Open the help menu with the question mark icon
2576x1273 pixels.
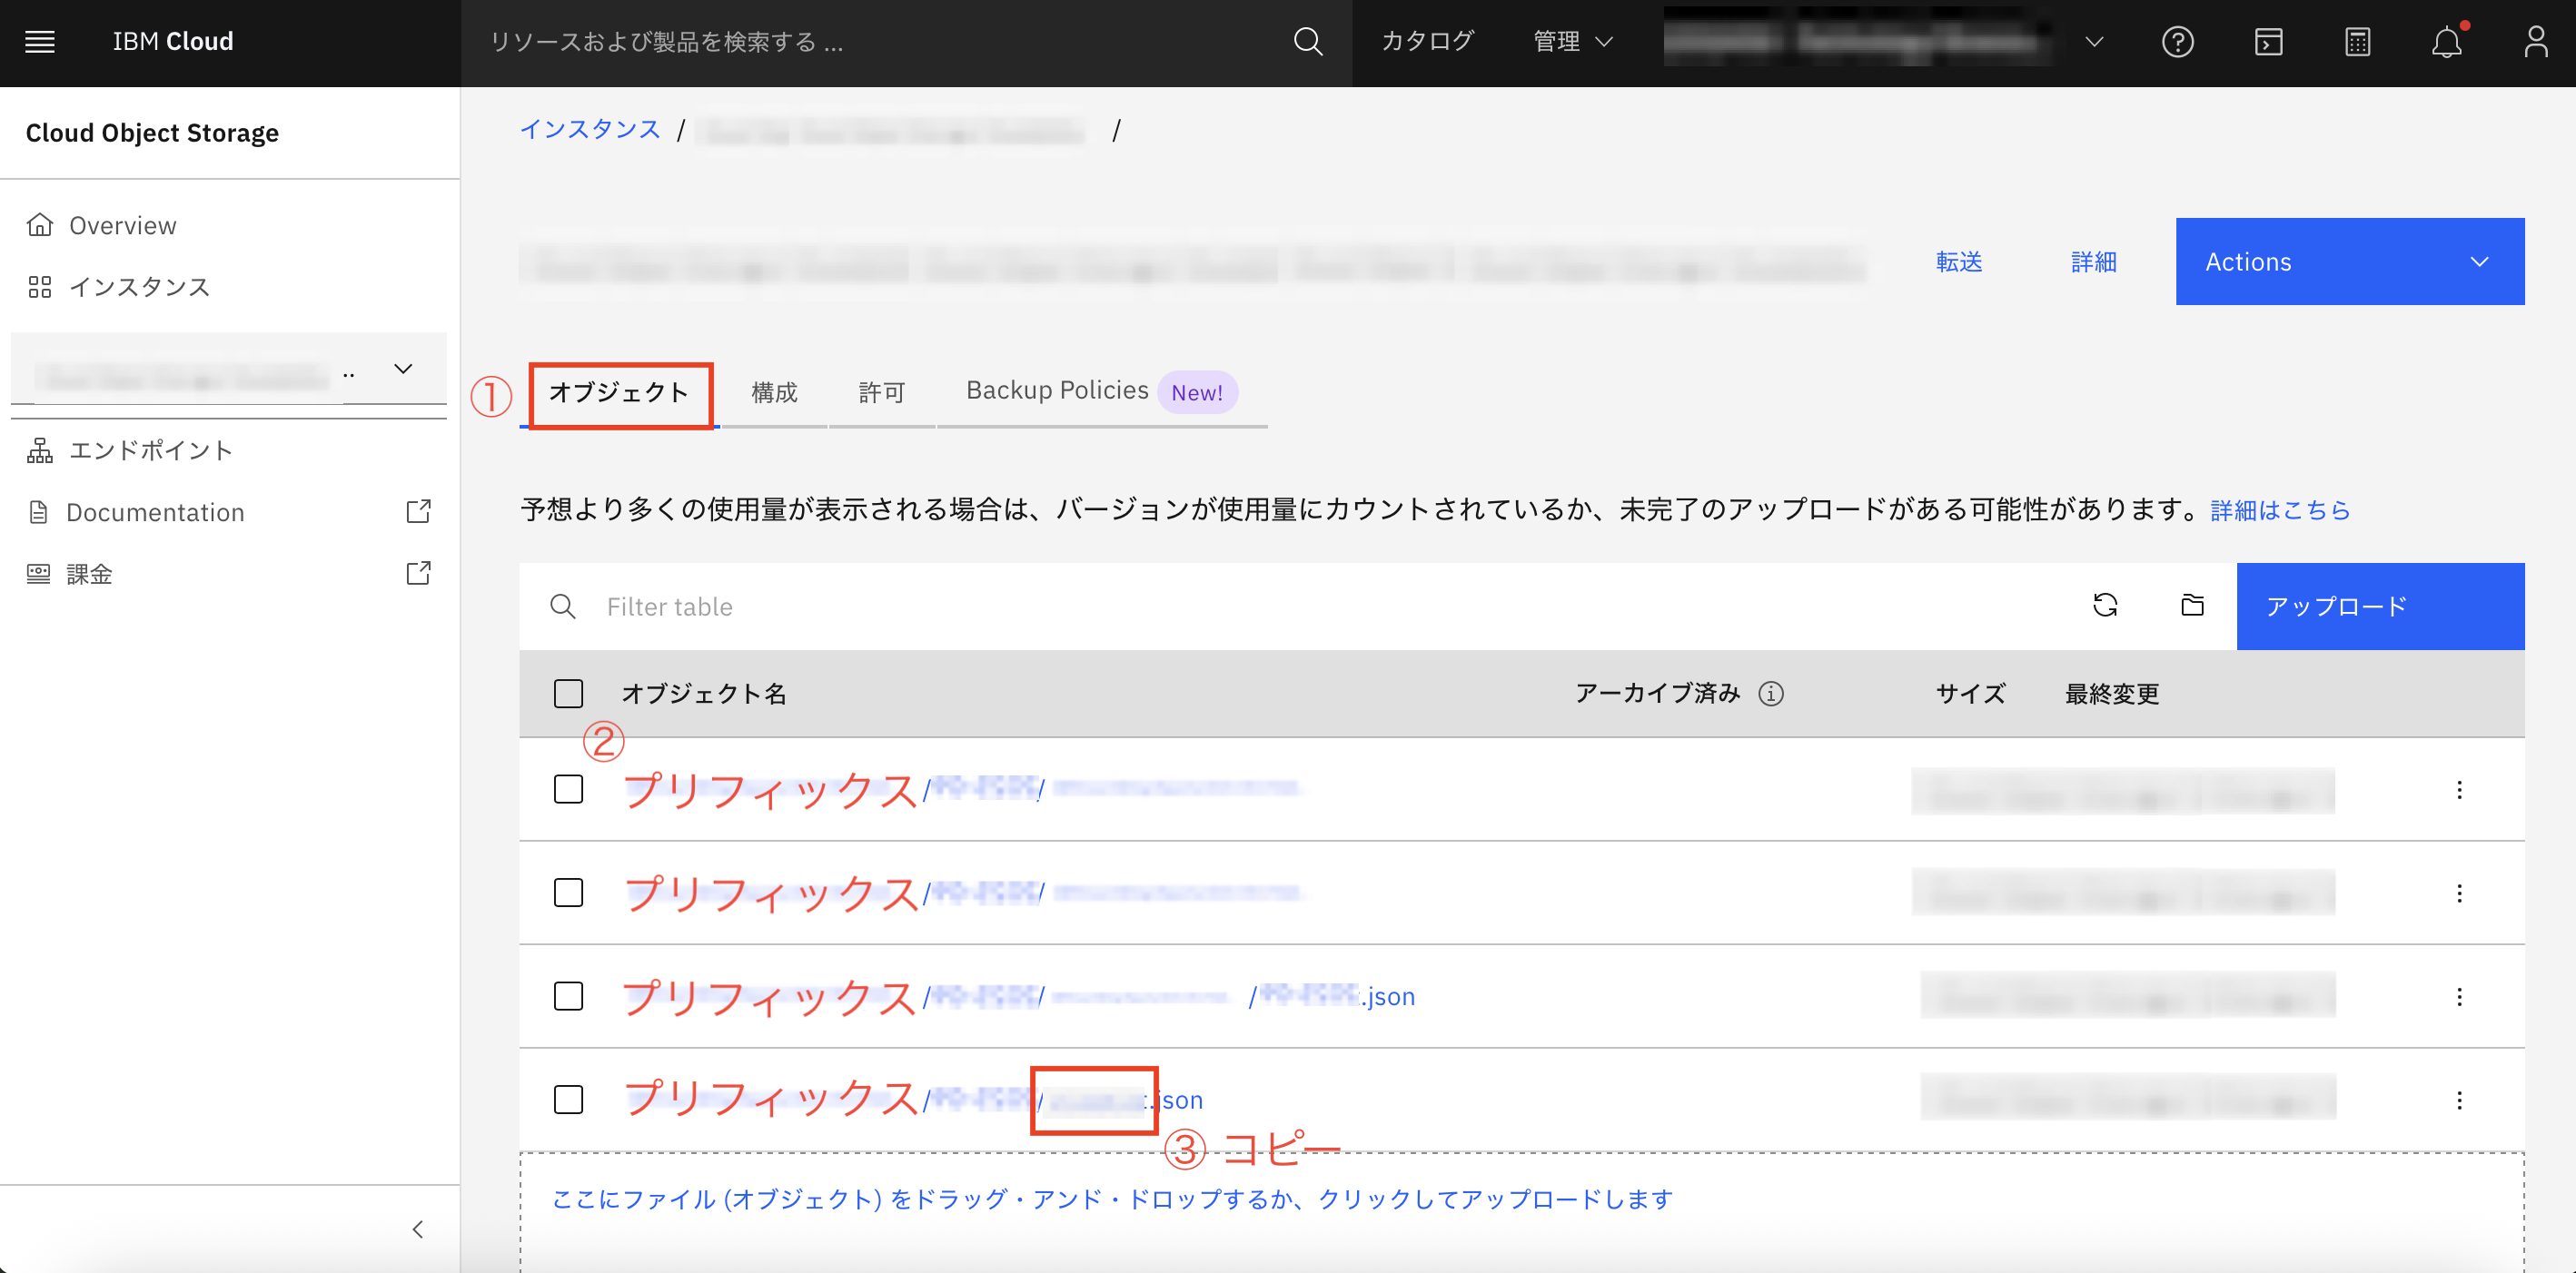2179,42
